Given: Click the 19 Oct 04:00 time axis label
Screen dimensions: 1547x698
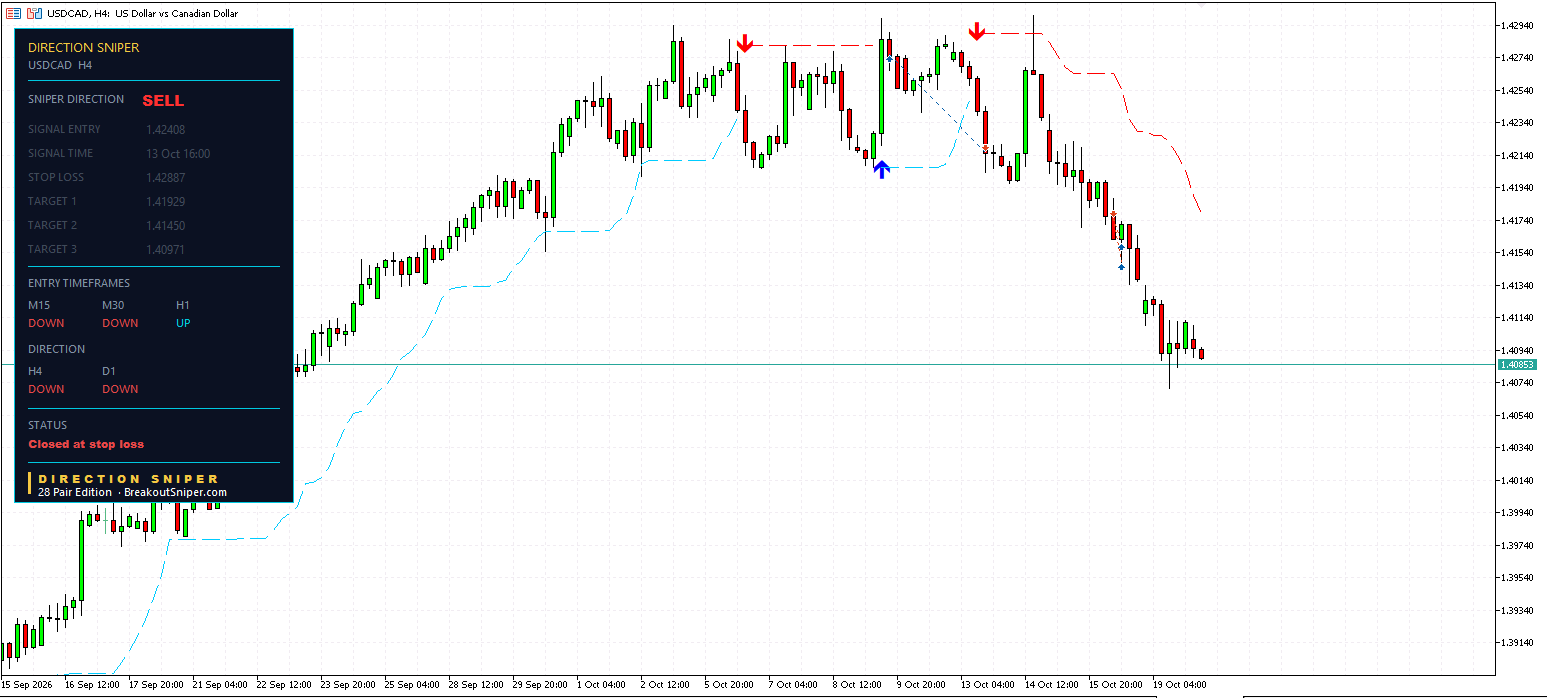Looking at the screenshot, I should click(1180, 685).
